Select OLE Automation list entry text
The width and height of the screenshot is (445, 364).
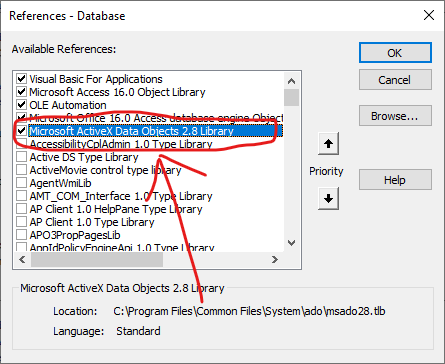click(x=68, y=105)
